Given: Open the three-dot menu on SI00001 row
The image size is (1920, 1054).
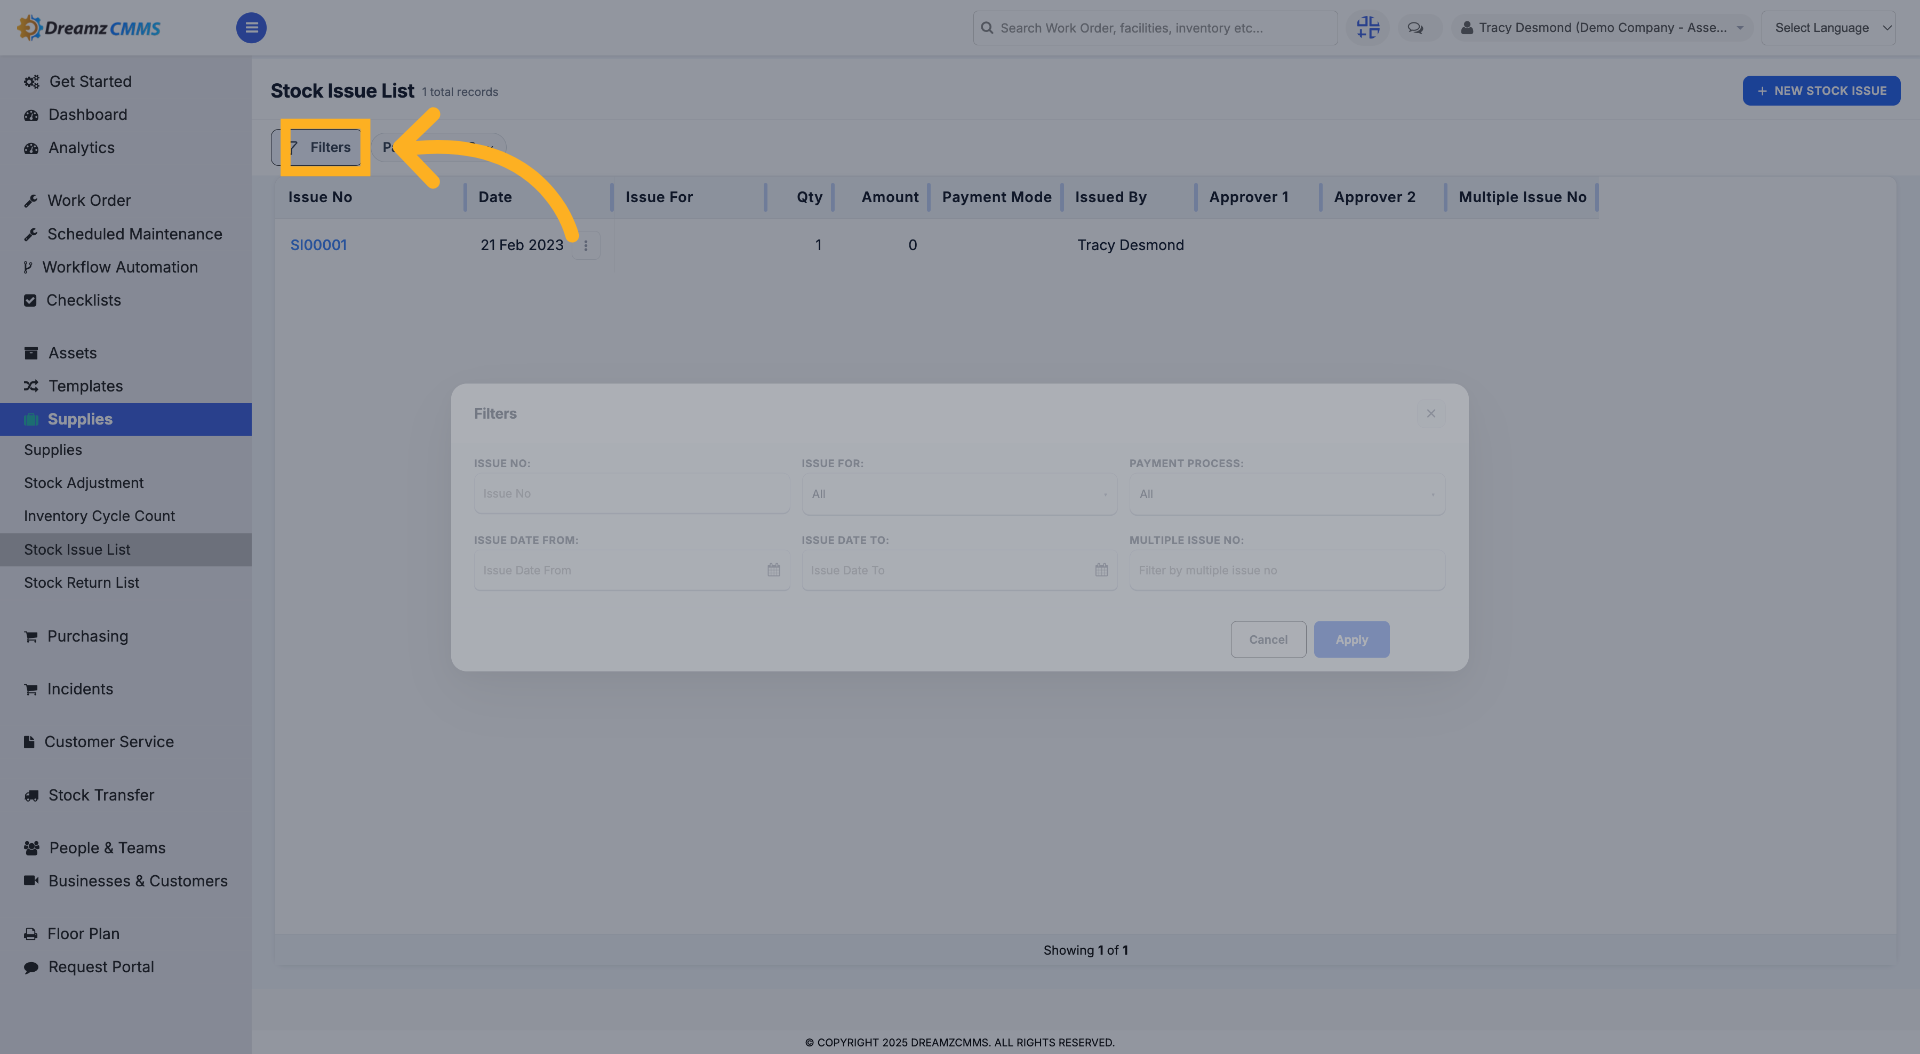Looking at the screenshot, I should coord(586,245).
